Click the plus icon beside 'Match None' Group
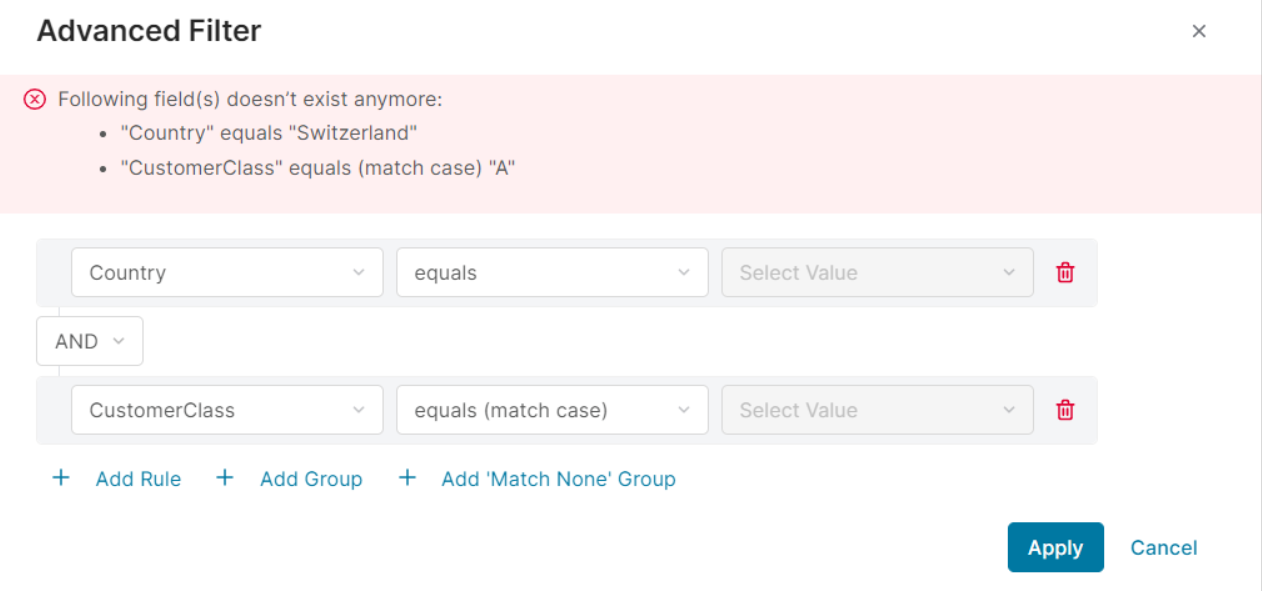1262x591 pixels. tap(407, 478)
